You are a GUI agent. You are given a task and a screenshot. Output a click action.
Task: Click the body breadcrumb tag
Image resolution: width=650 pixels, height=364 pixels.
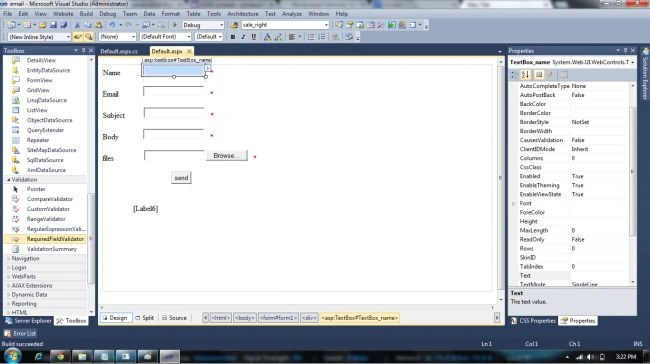pos(245,318)
